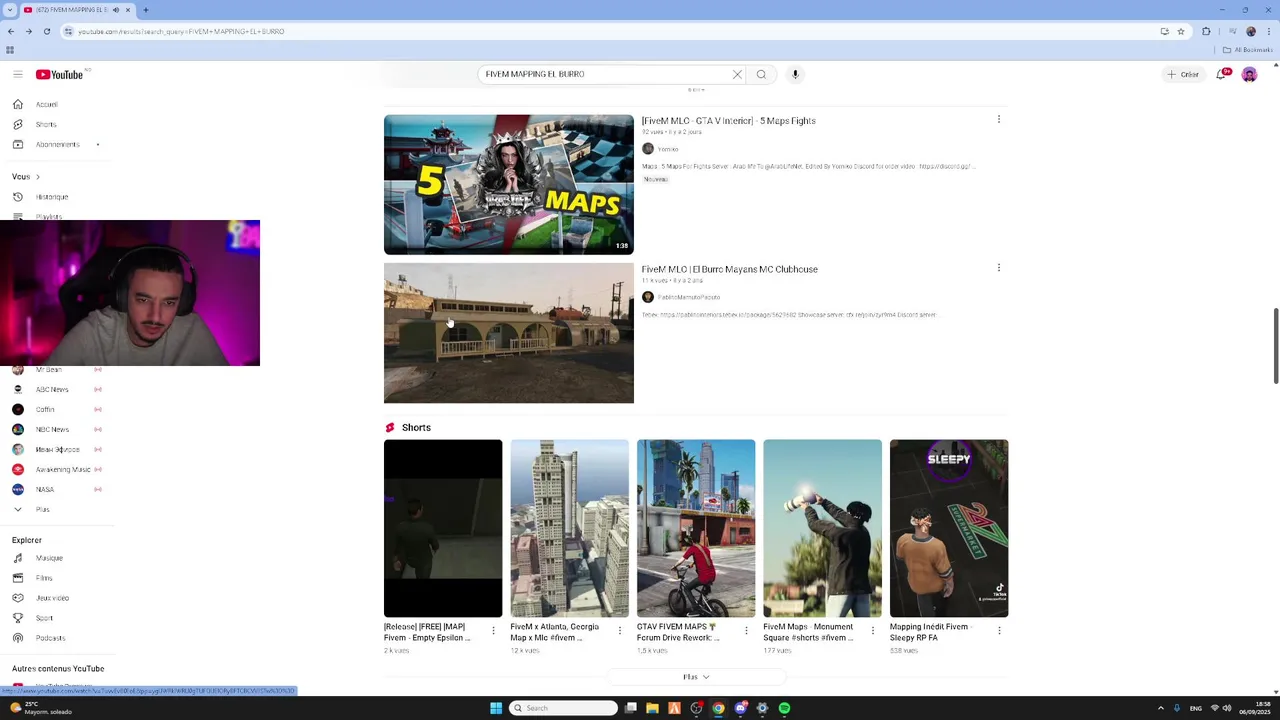Image resolution: width=1280 pixels, height=720 pixels.
Task: Open Chrome apps grid shortcut
Action: pos(10,50)
